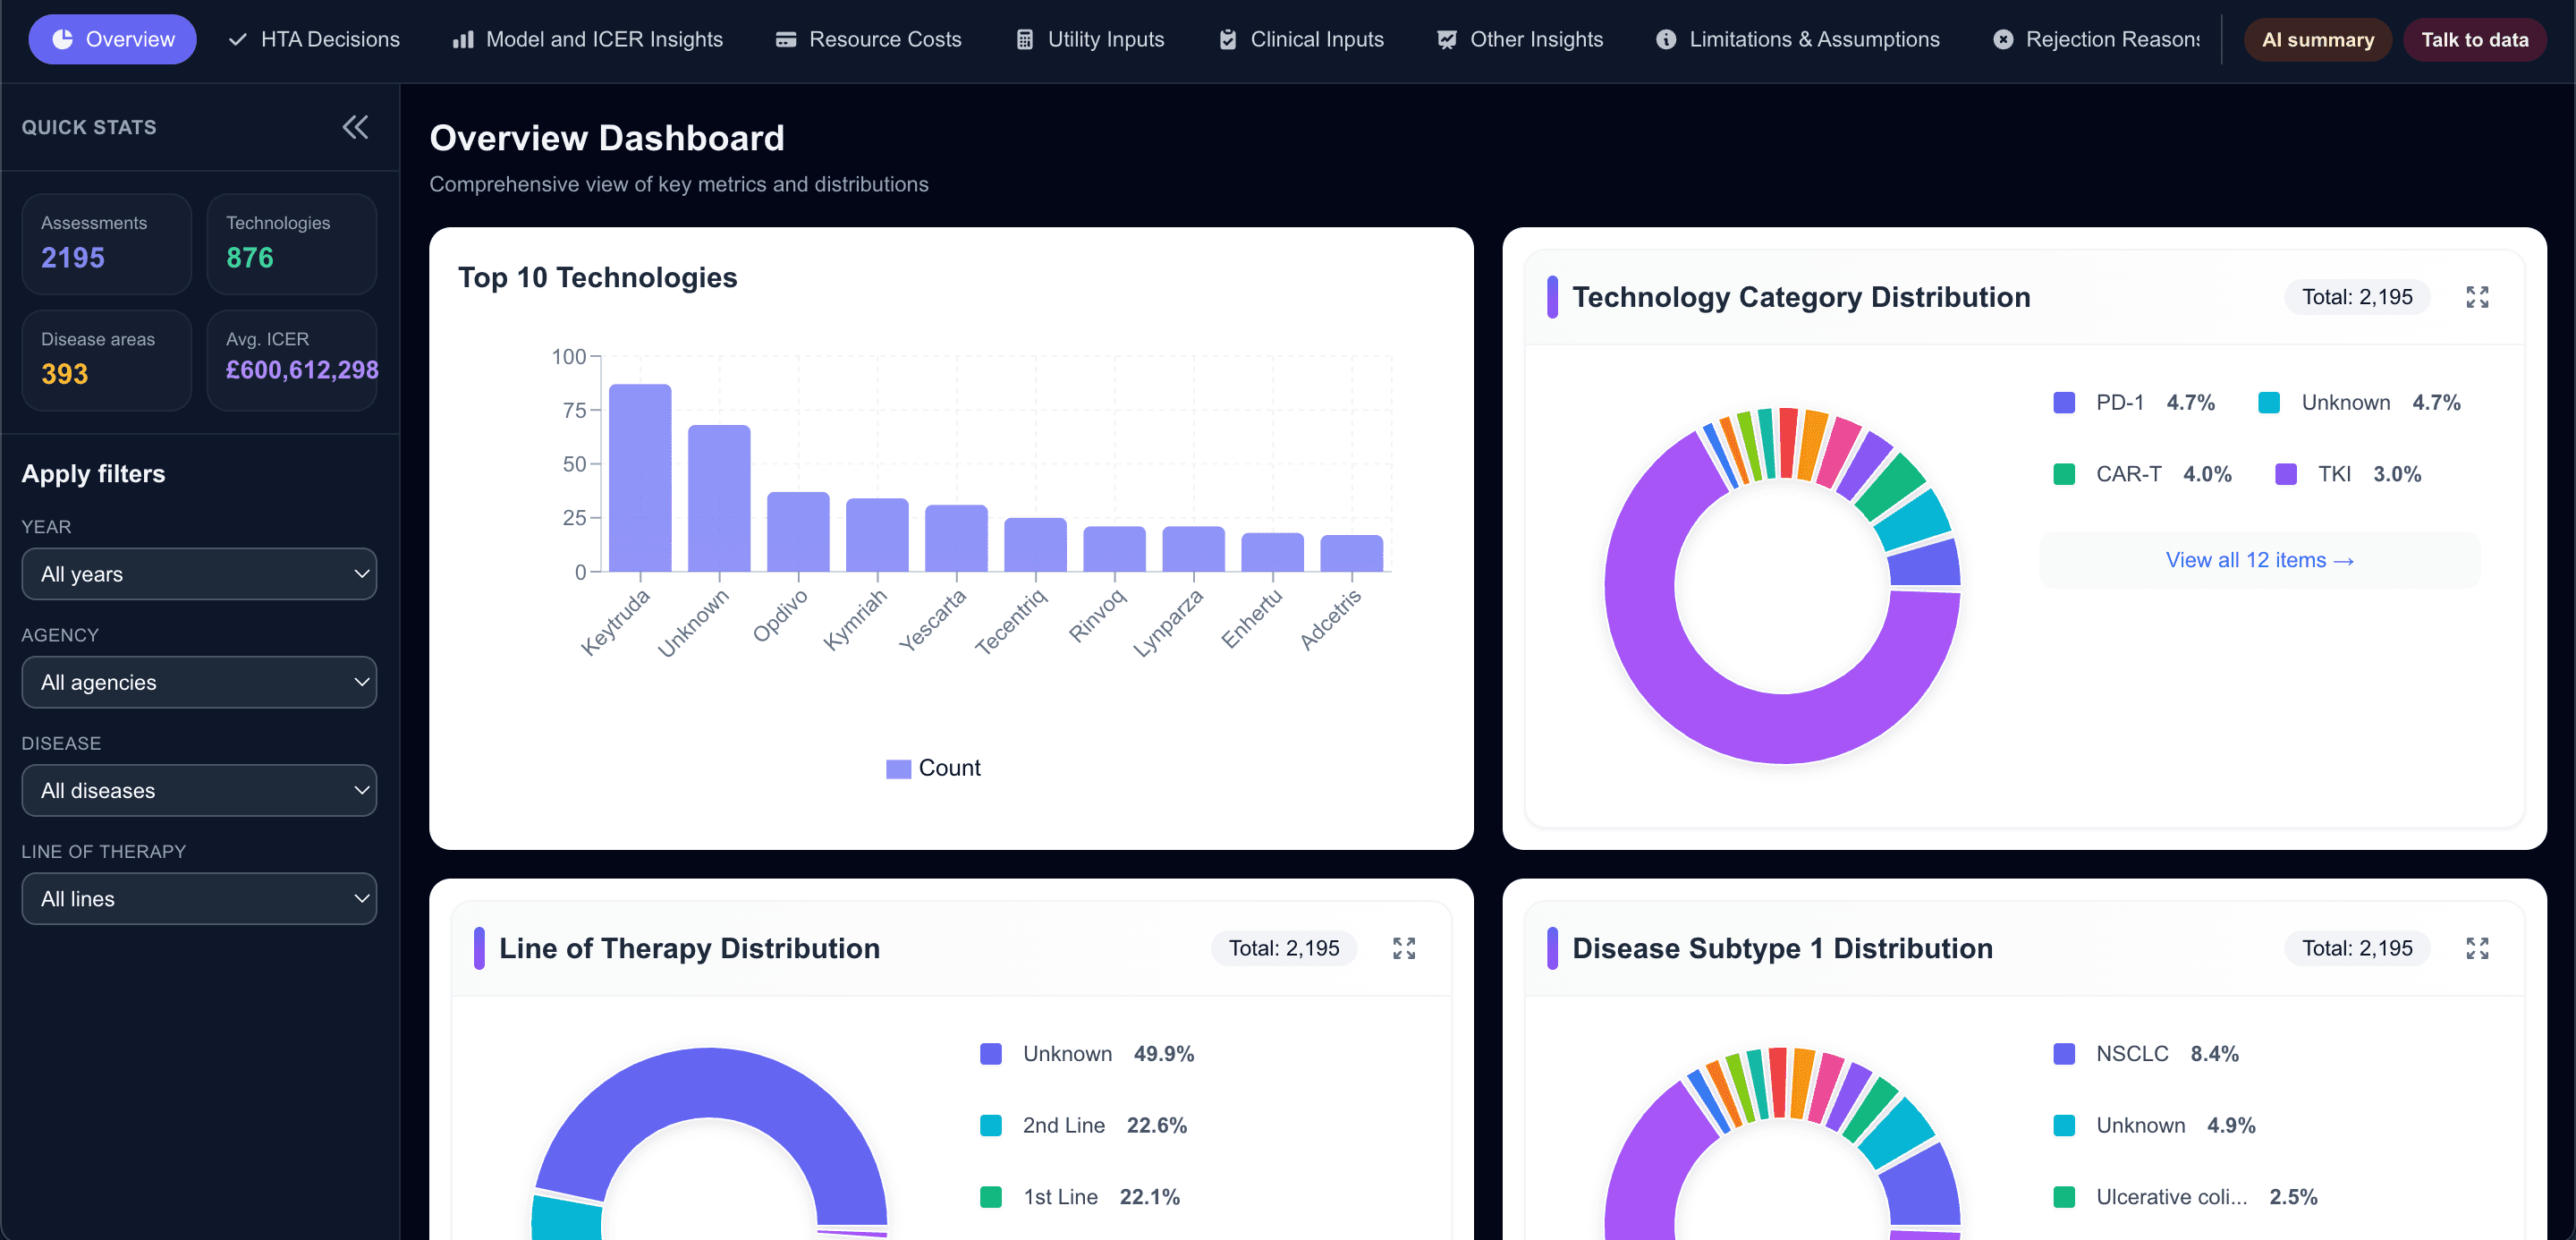This screenshot has height=1240, width=2576.
Task: Click the Overview pie chart icon
Action: coord(62,39)
